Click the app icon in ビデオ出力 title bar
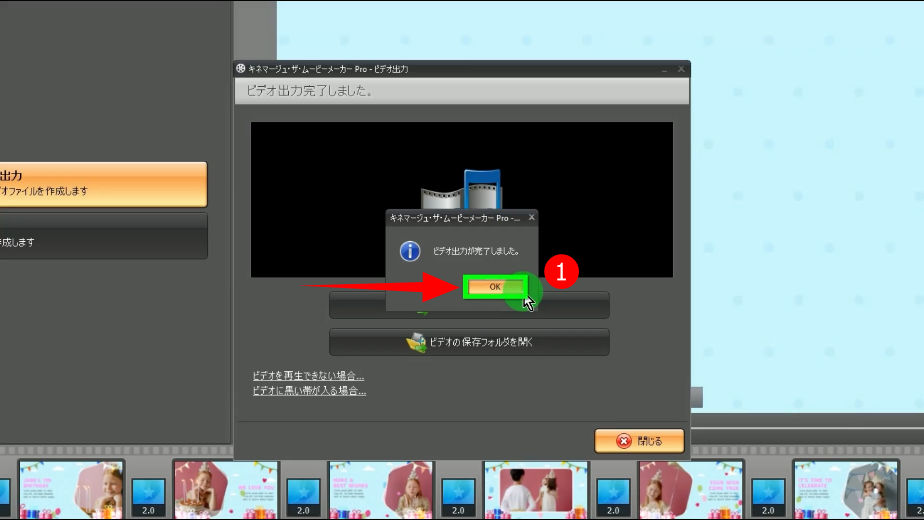 (x=241, y=69)
